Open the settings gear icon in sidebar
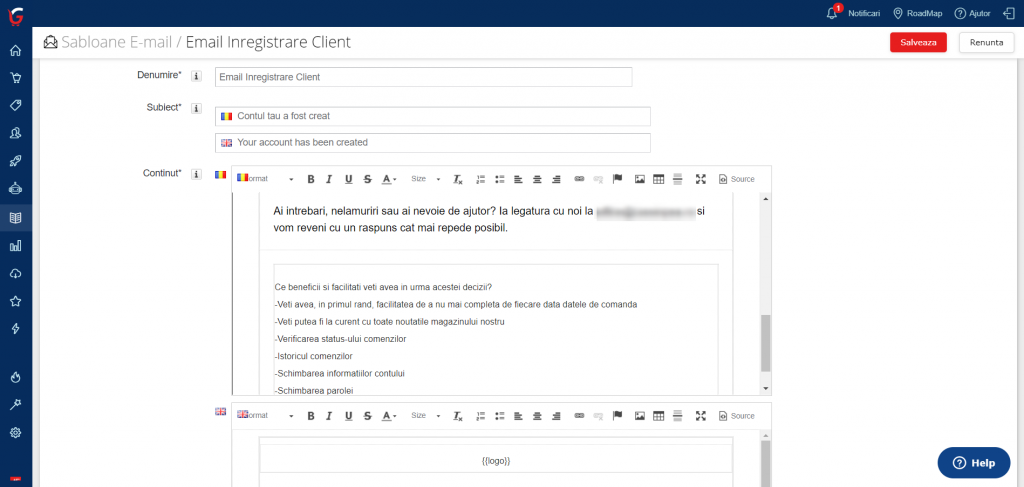The height and width of the screenshot is (487, 1024). [x=16, y=432]
